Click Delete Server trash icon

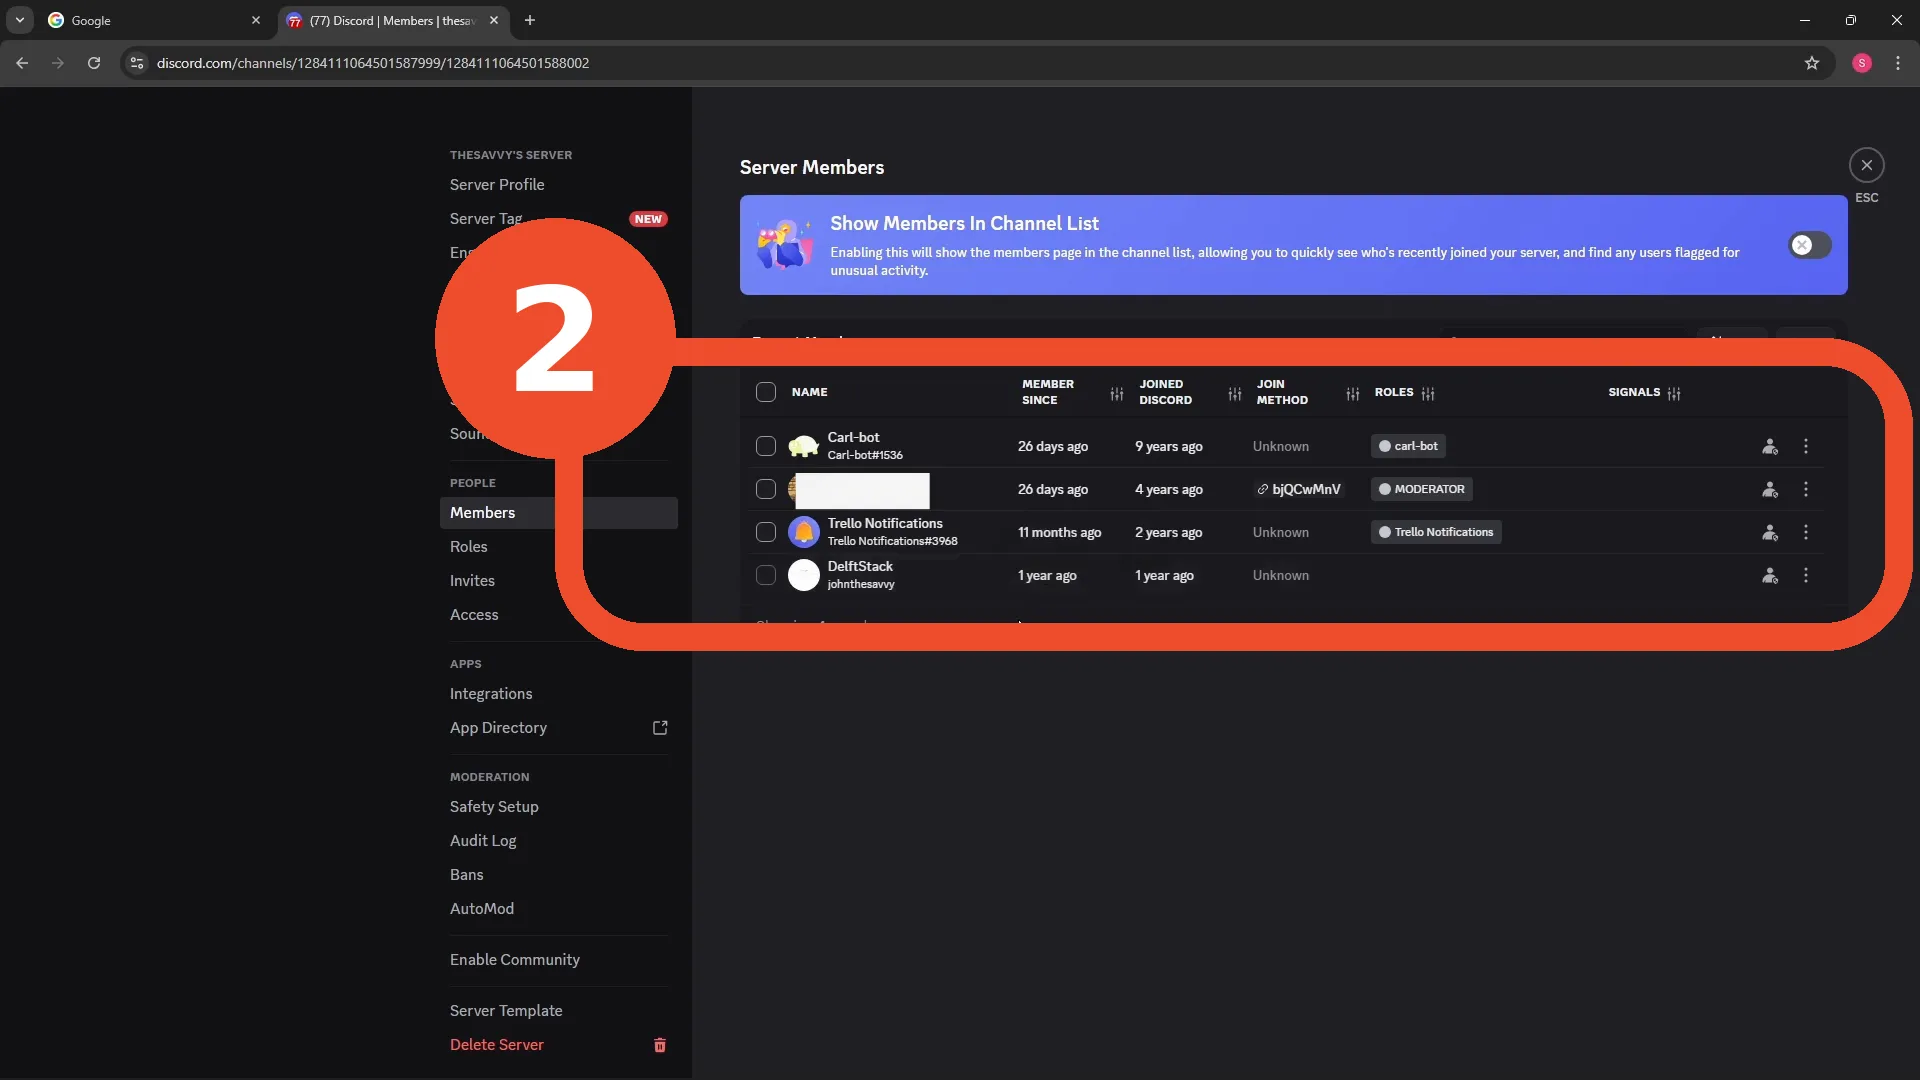click(x=660, y=1045)
